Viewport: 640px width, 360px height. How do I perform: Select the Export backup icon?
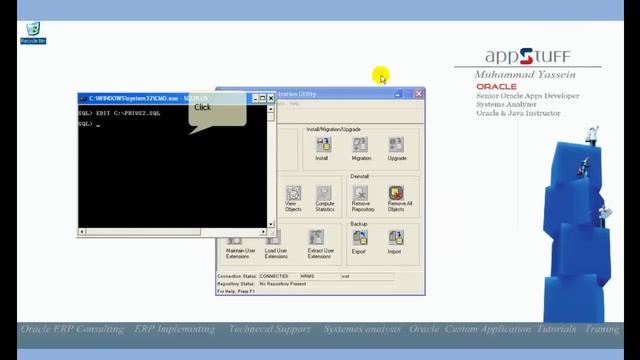(360, 238)
